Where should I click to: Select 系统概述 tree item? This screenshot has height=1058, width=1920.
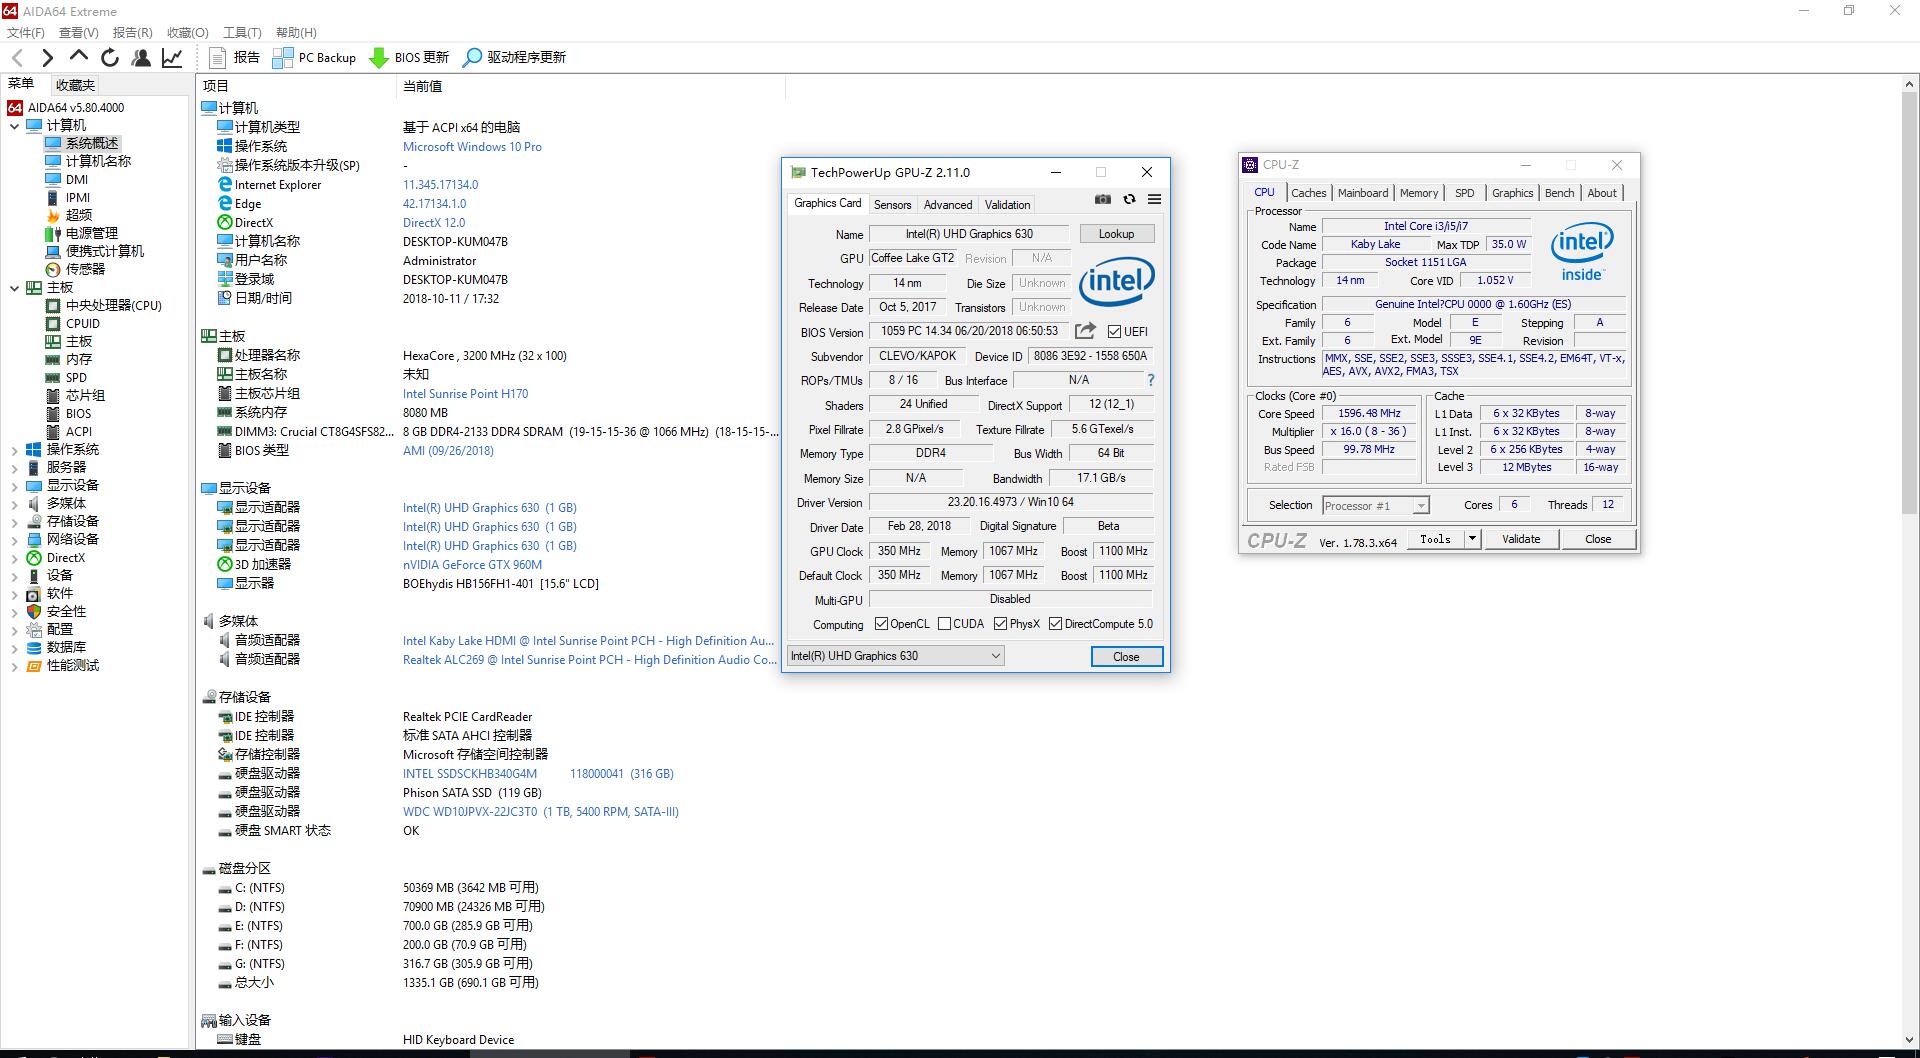(x=82, y=143)
